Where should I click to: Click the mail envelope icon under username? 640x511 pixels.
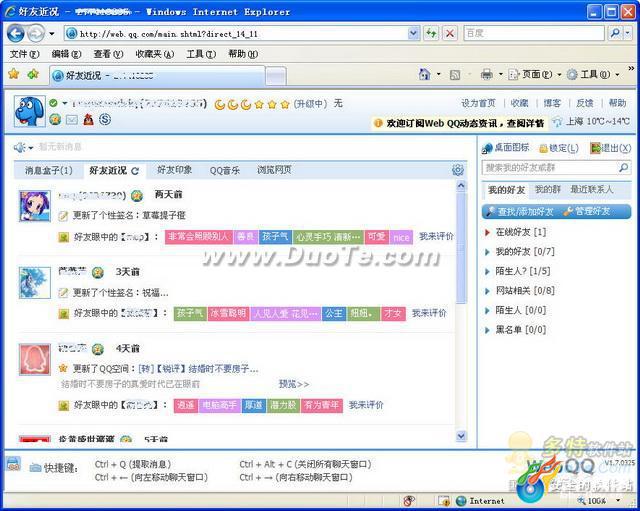tap(71, 120)
